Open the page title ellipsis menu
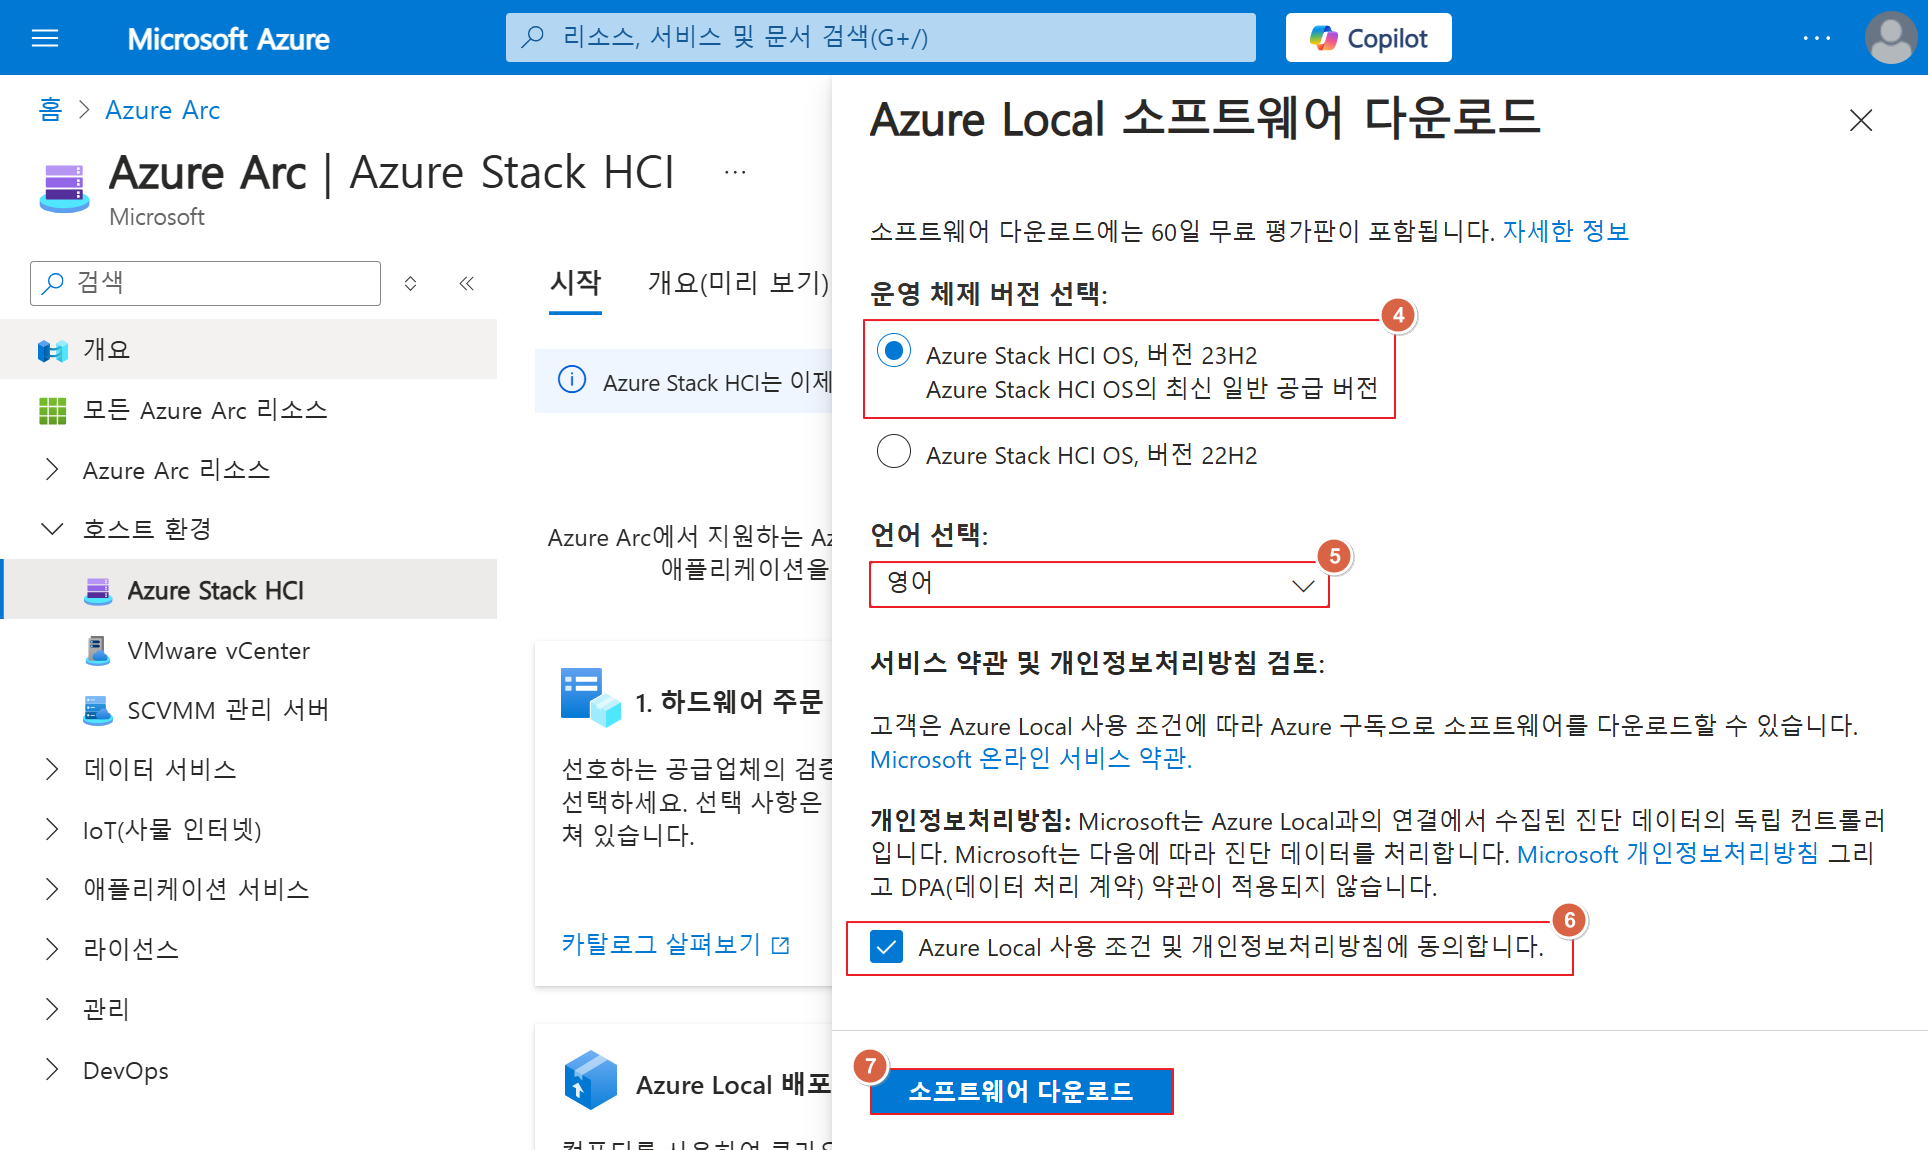1928x1150 pixels. tap(735, 172)
